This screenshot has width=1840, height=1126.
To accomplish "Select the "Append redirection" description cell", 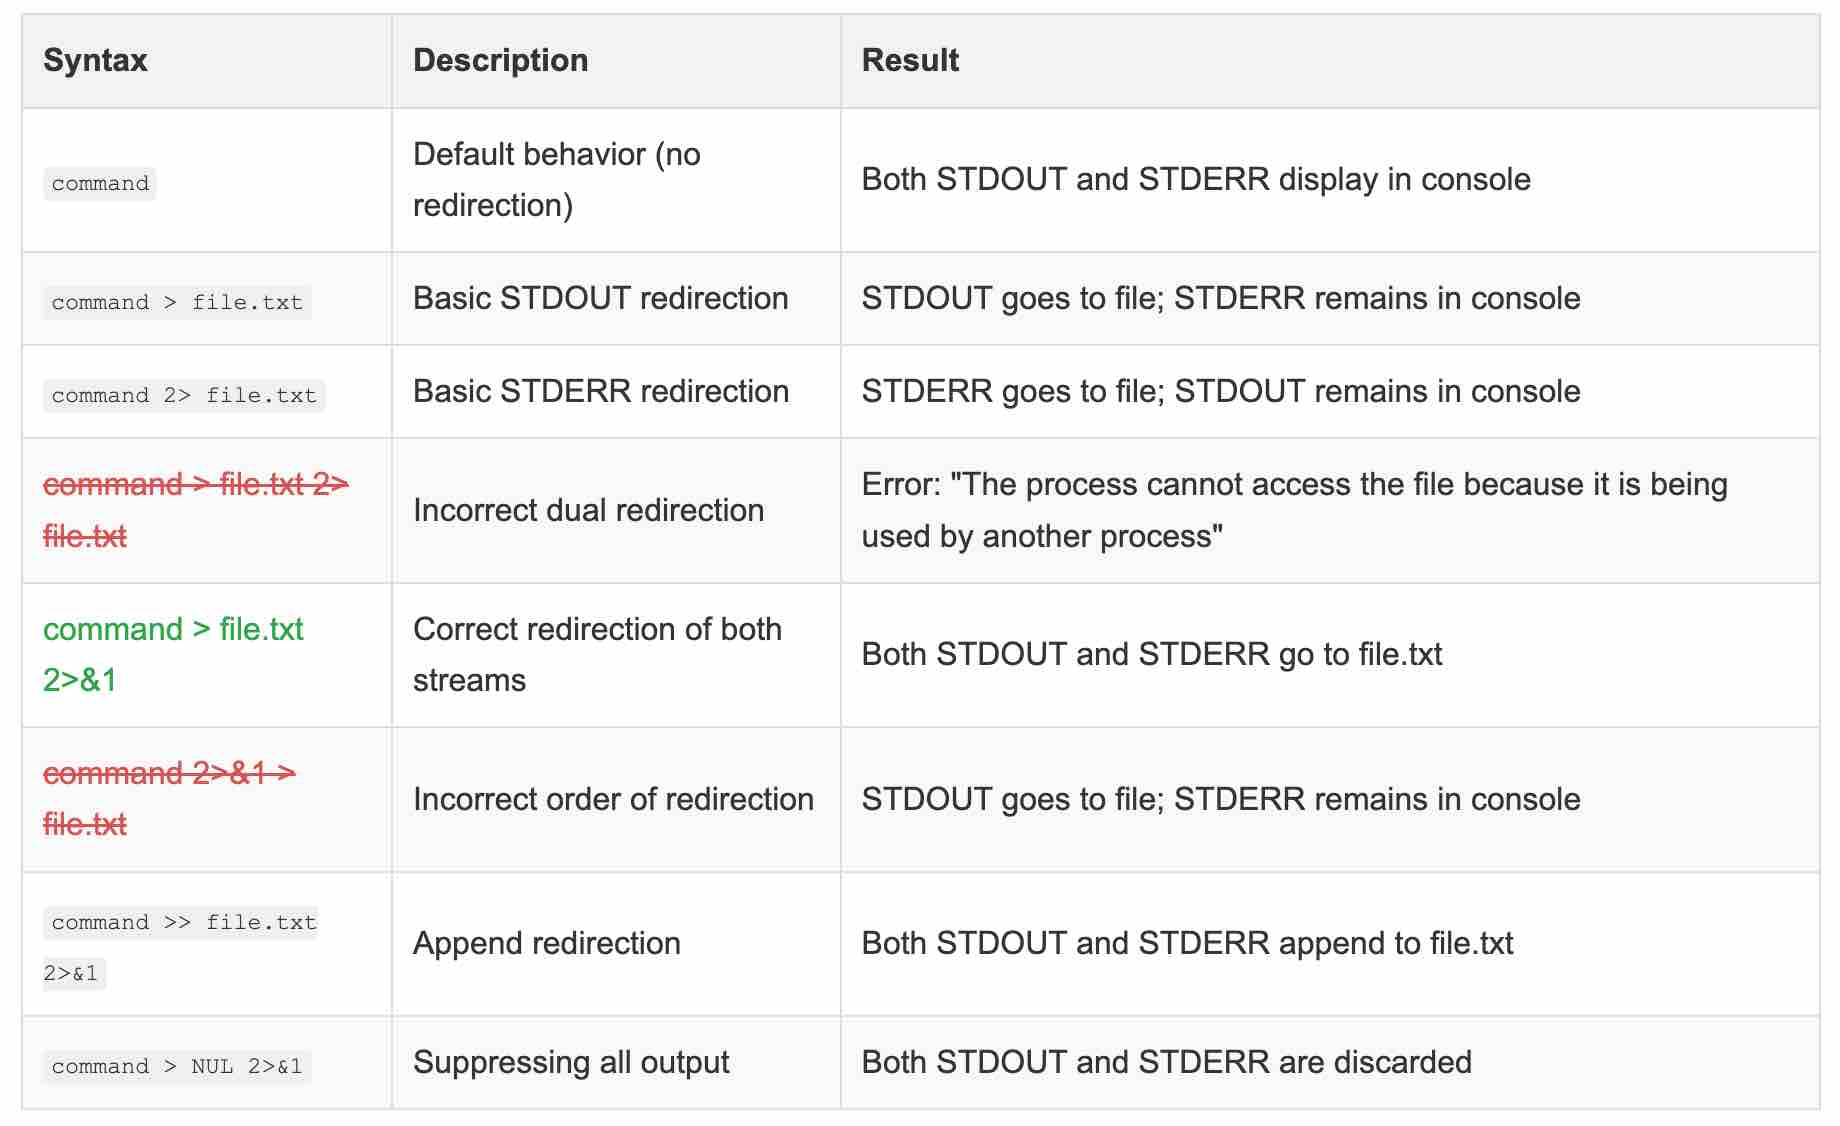I will [546, 943].
